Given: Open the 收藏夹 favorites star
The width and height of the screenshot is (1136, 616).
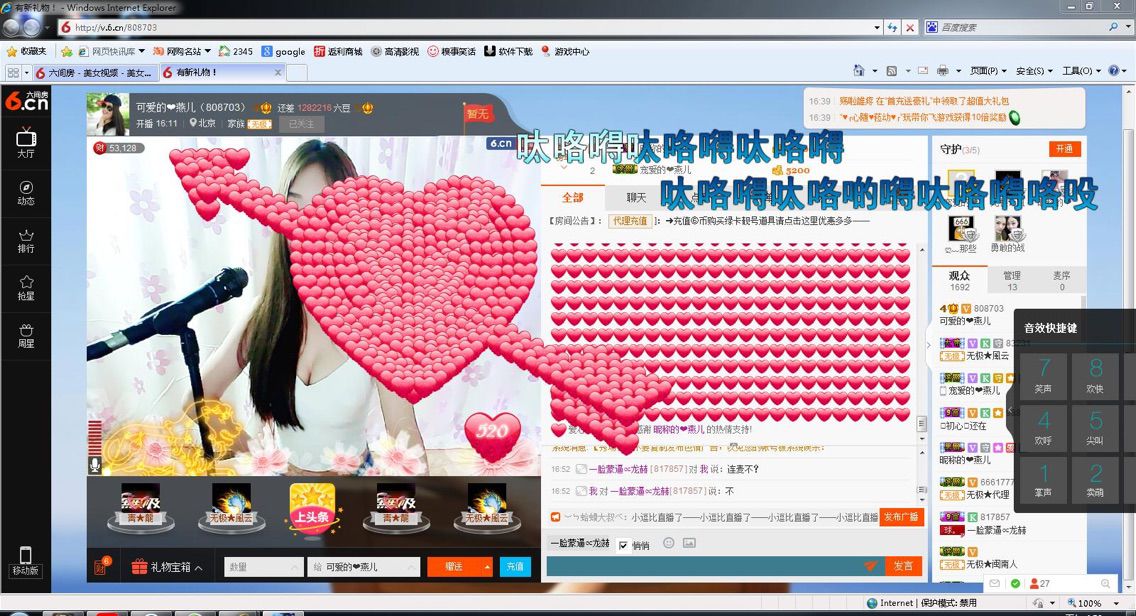Looking at the screenshot, I should [x=26, y=51].
